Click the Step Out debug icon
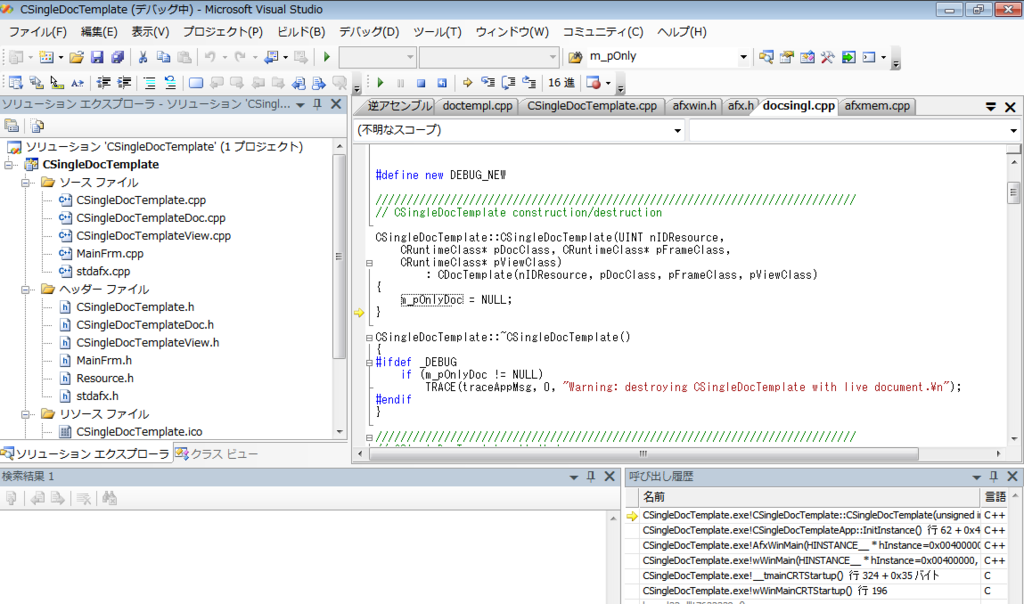 [x=530, y=83]
